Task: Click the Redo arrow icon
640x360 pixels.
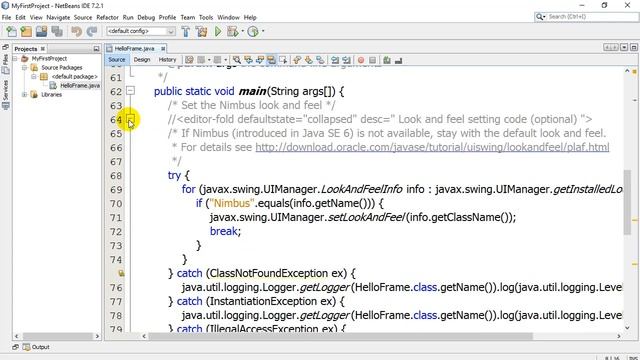Action: point(92,31)
